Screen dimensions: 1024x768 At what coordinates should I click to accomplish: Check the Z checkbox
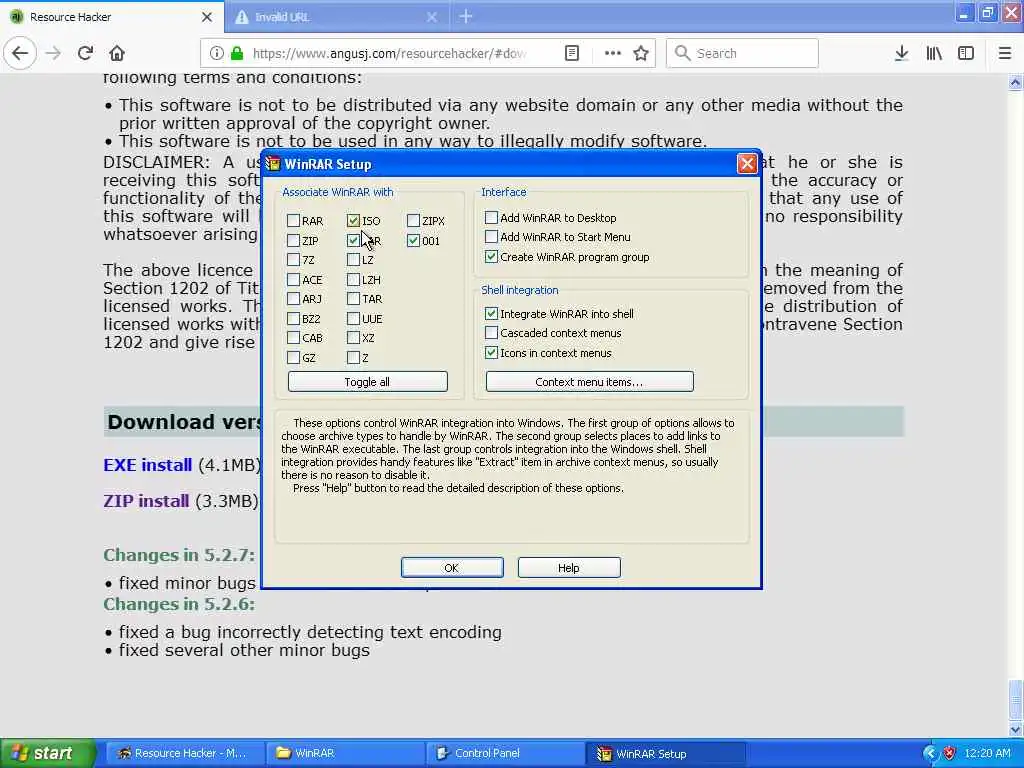click(353, 357)
